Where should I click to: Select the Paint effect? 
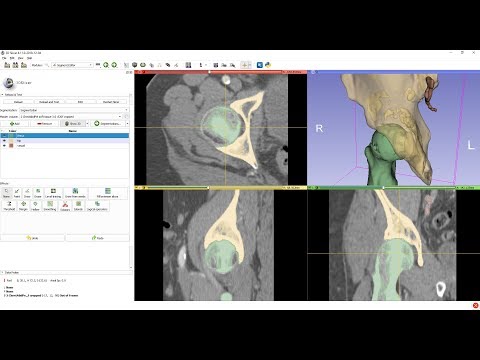click(x=17, y=193)
